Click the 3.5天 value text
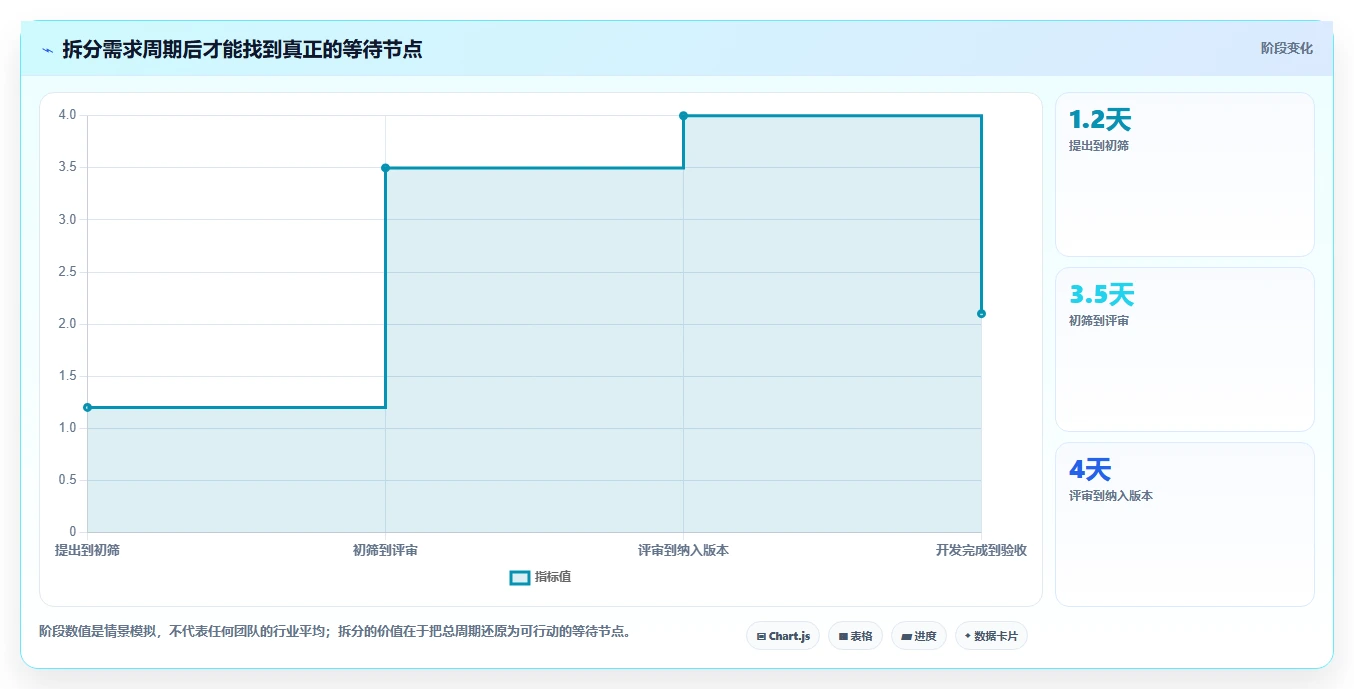Viewport: 1354px width, 689px height. pyautogui.click(x=1102, y=295)
